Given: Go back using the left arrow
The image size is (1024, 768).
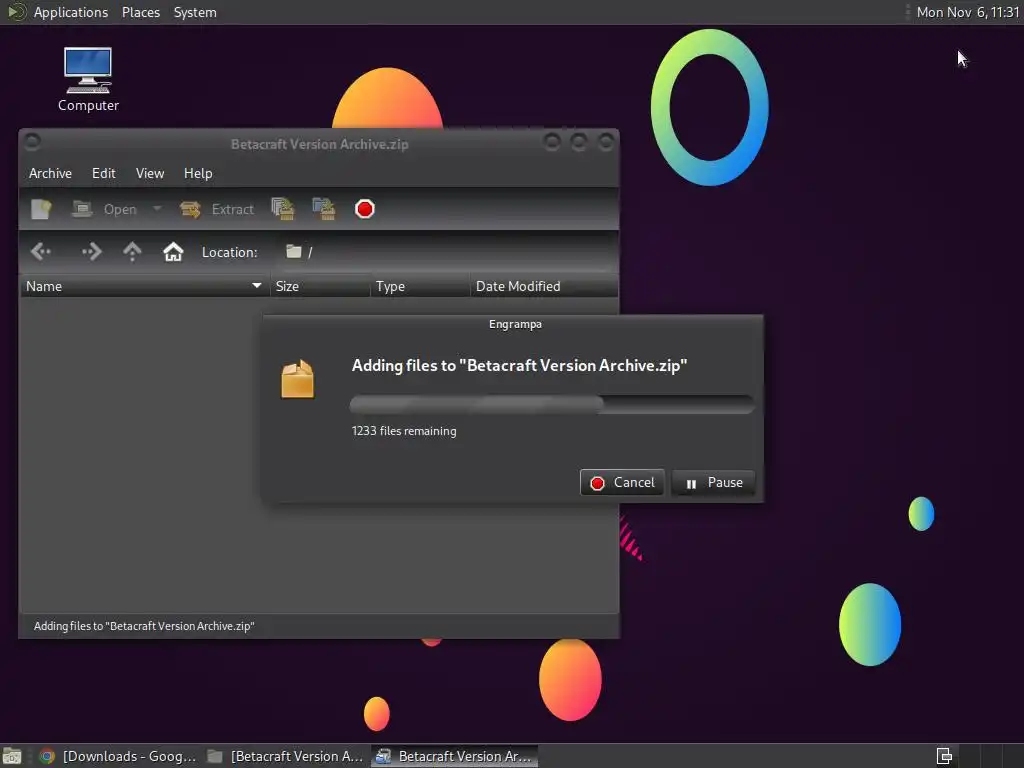Looking at the screenshot, I should [40, 251].
